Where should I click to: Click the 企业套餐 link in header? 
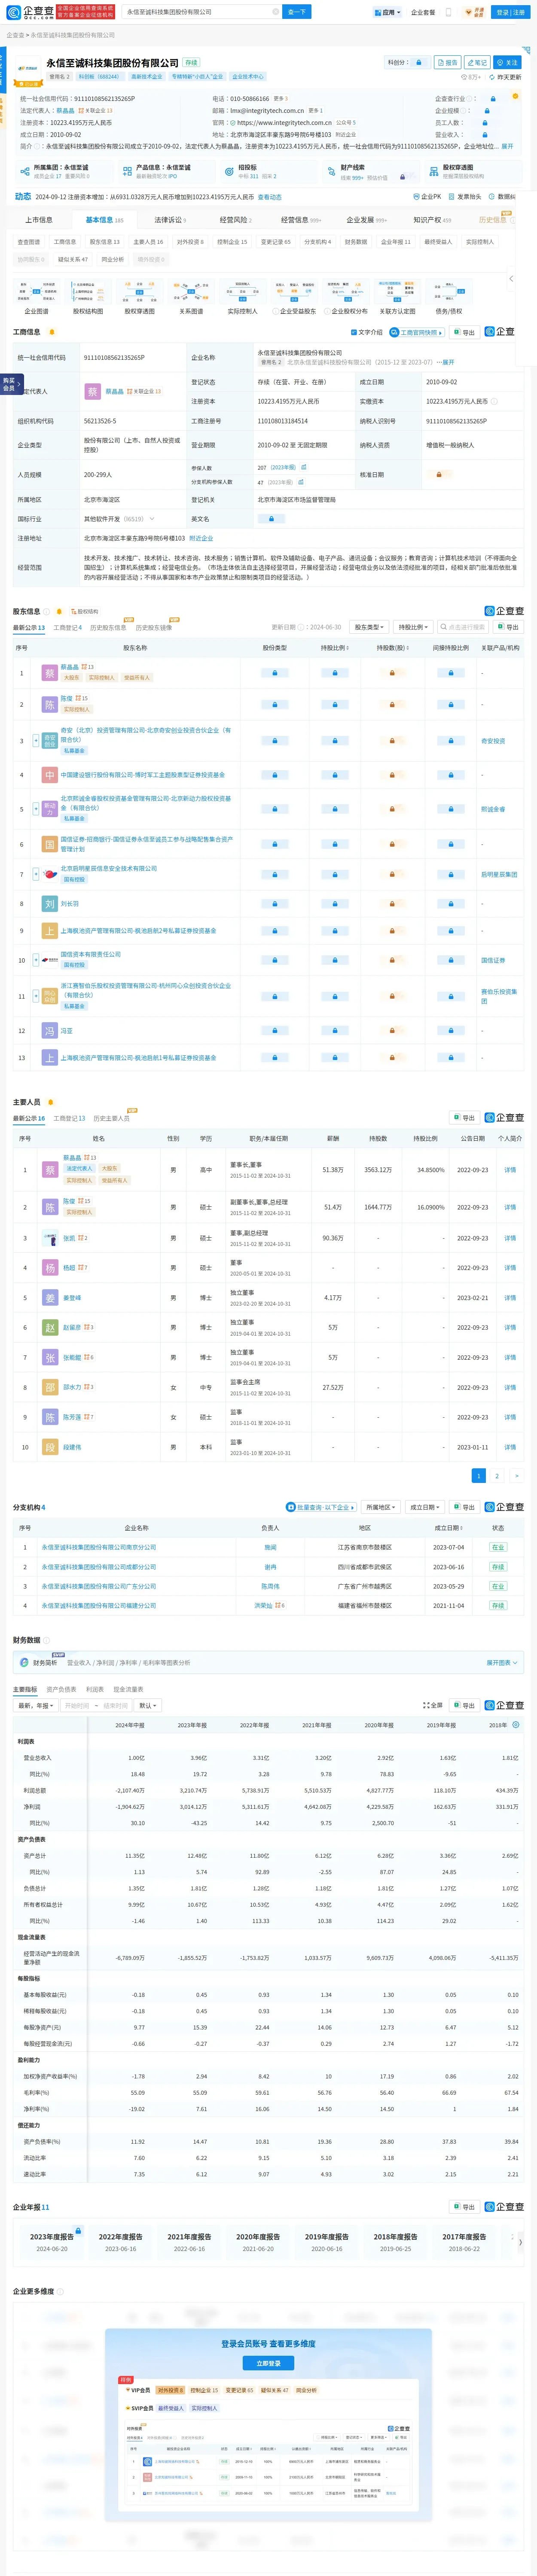pyautogui.click(x=423, y=12)
